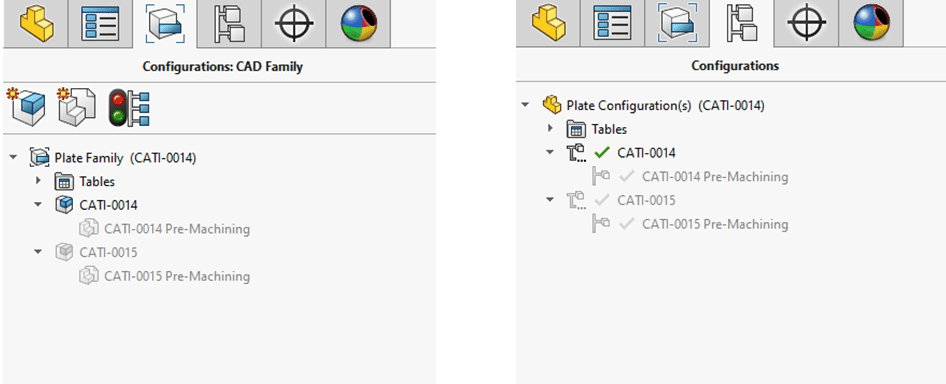
Task: Open PropertyManager tab in left panel
Action: tap(100, 24)
